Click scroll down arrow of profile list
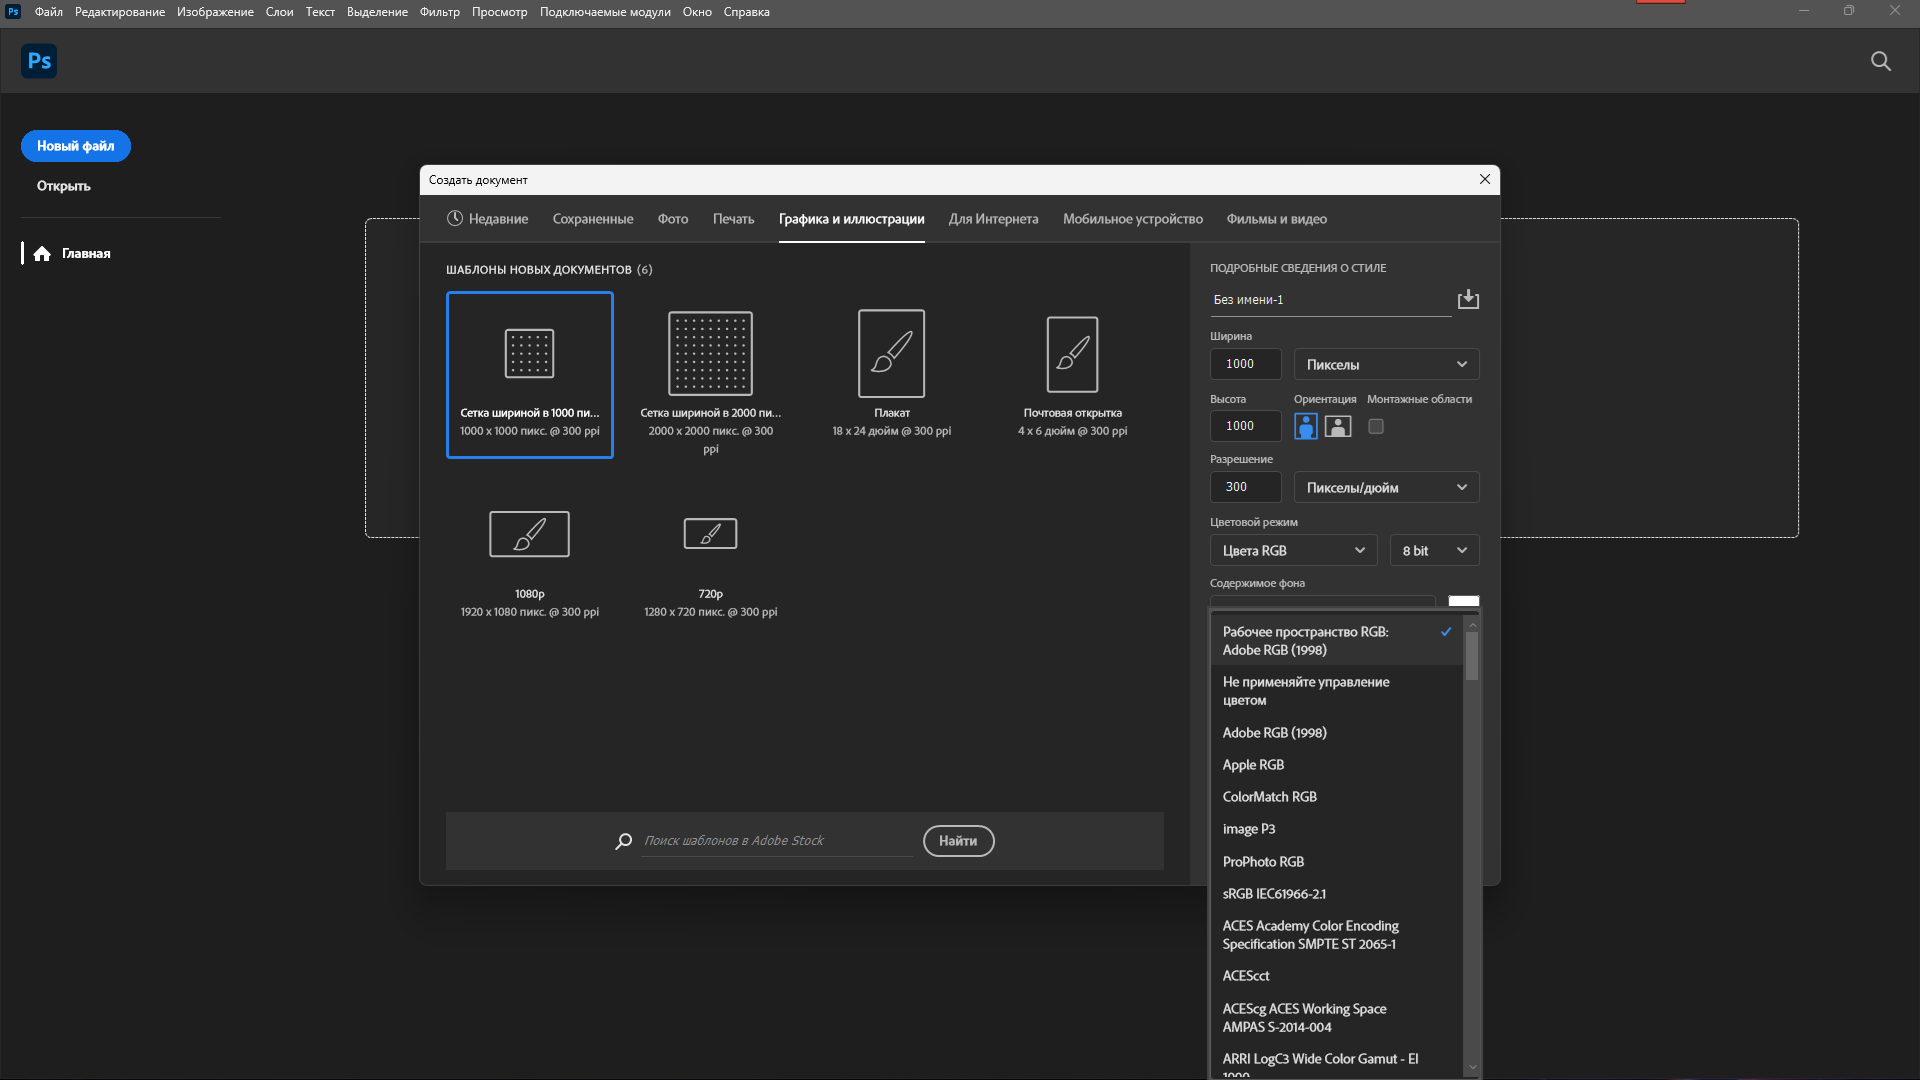The image size is (1920, 1080). pos(1472,1068)
